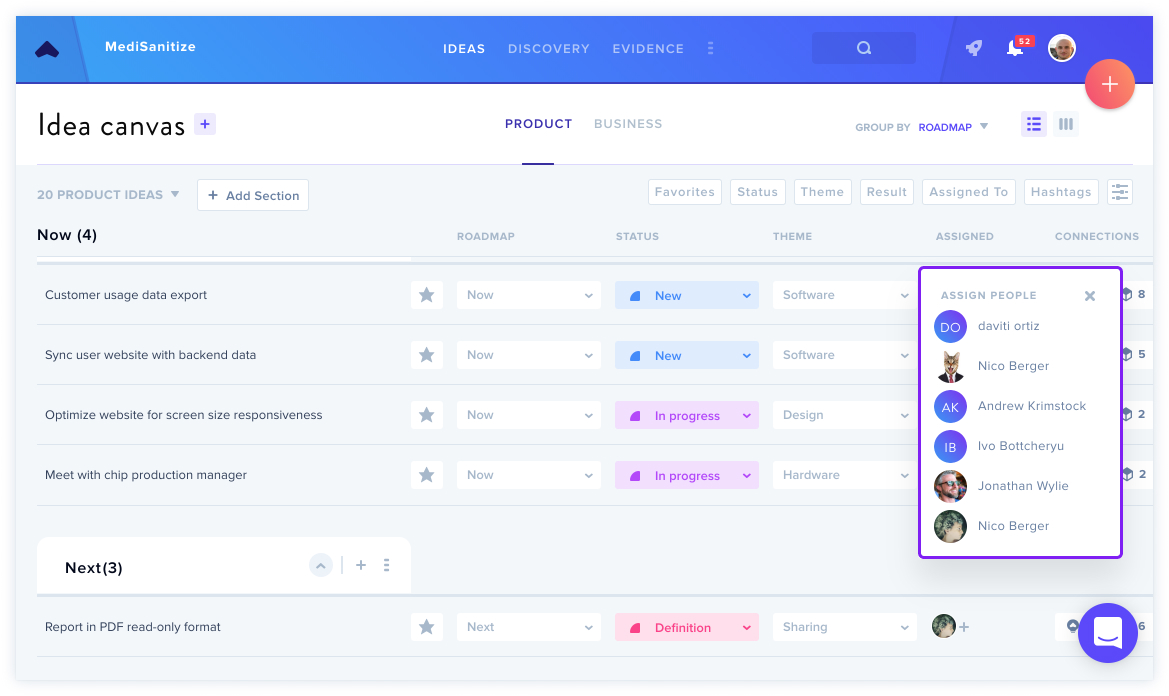
Task: Go to the EVIDENCE menu
Action: (648, 48)
